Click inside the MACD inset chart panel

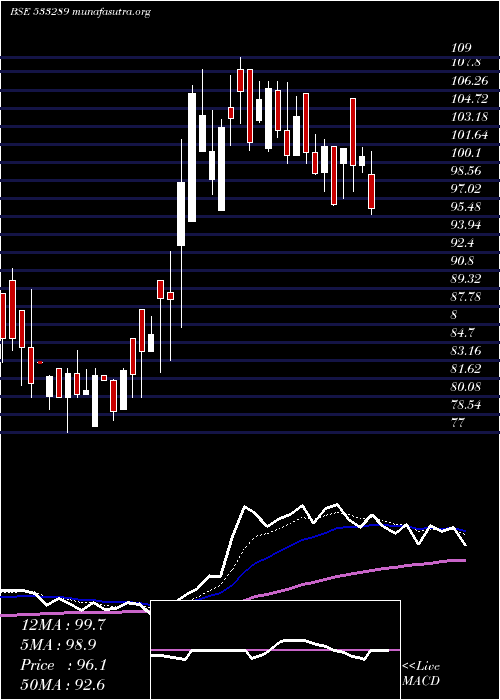point(275,650)
